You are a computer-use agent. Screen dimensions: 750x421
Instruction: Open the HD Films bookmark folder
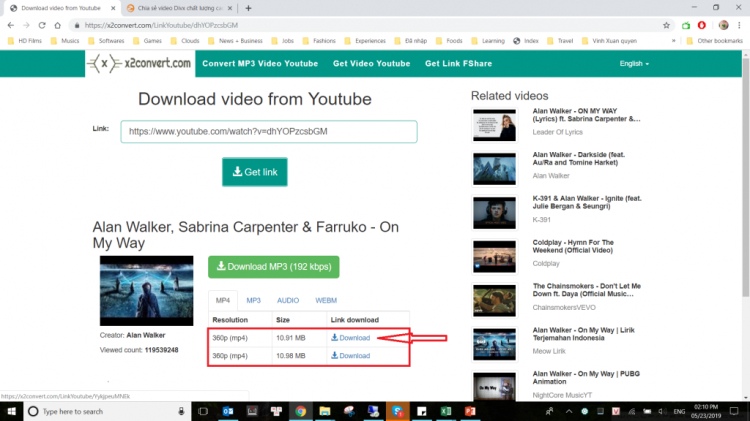(25, 41)
